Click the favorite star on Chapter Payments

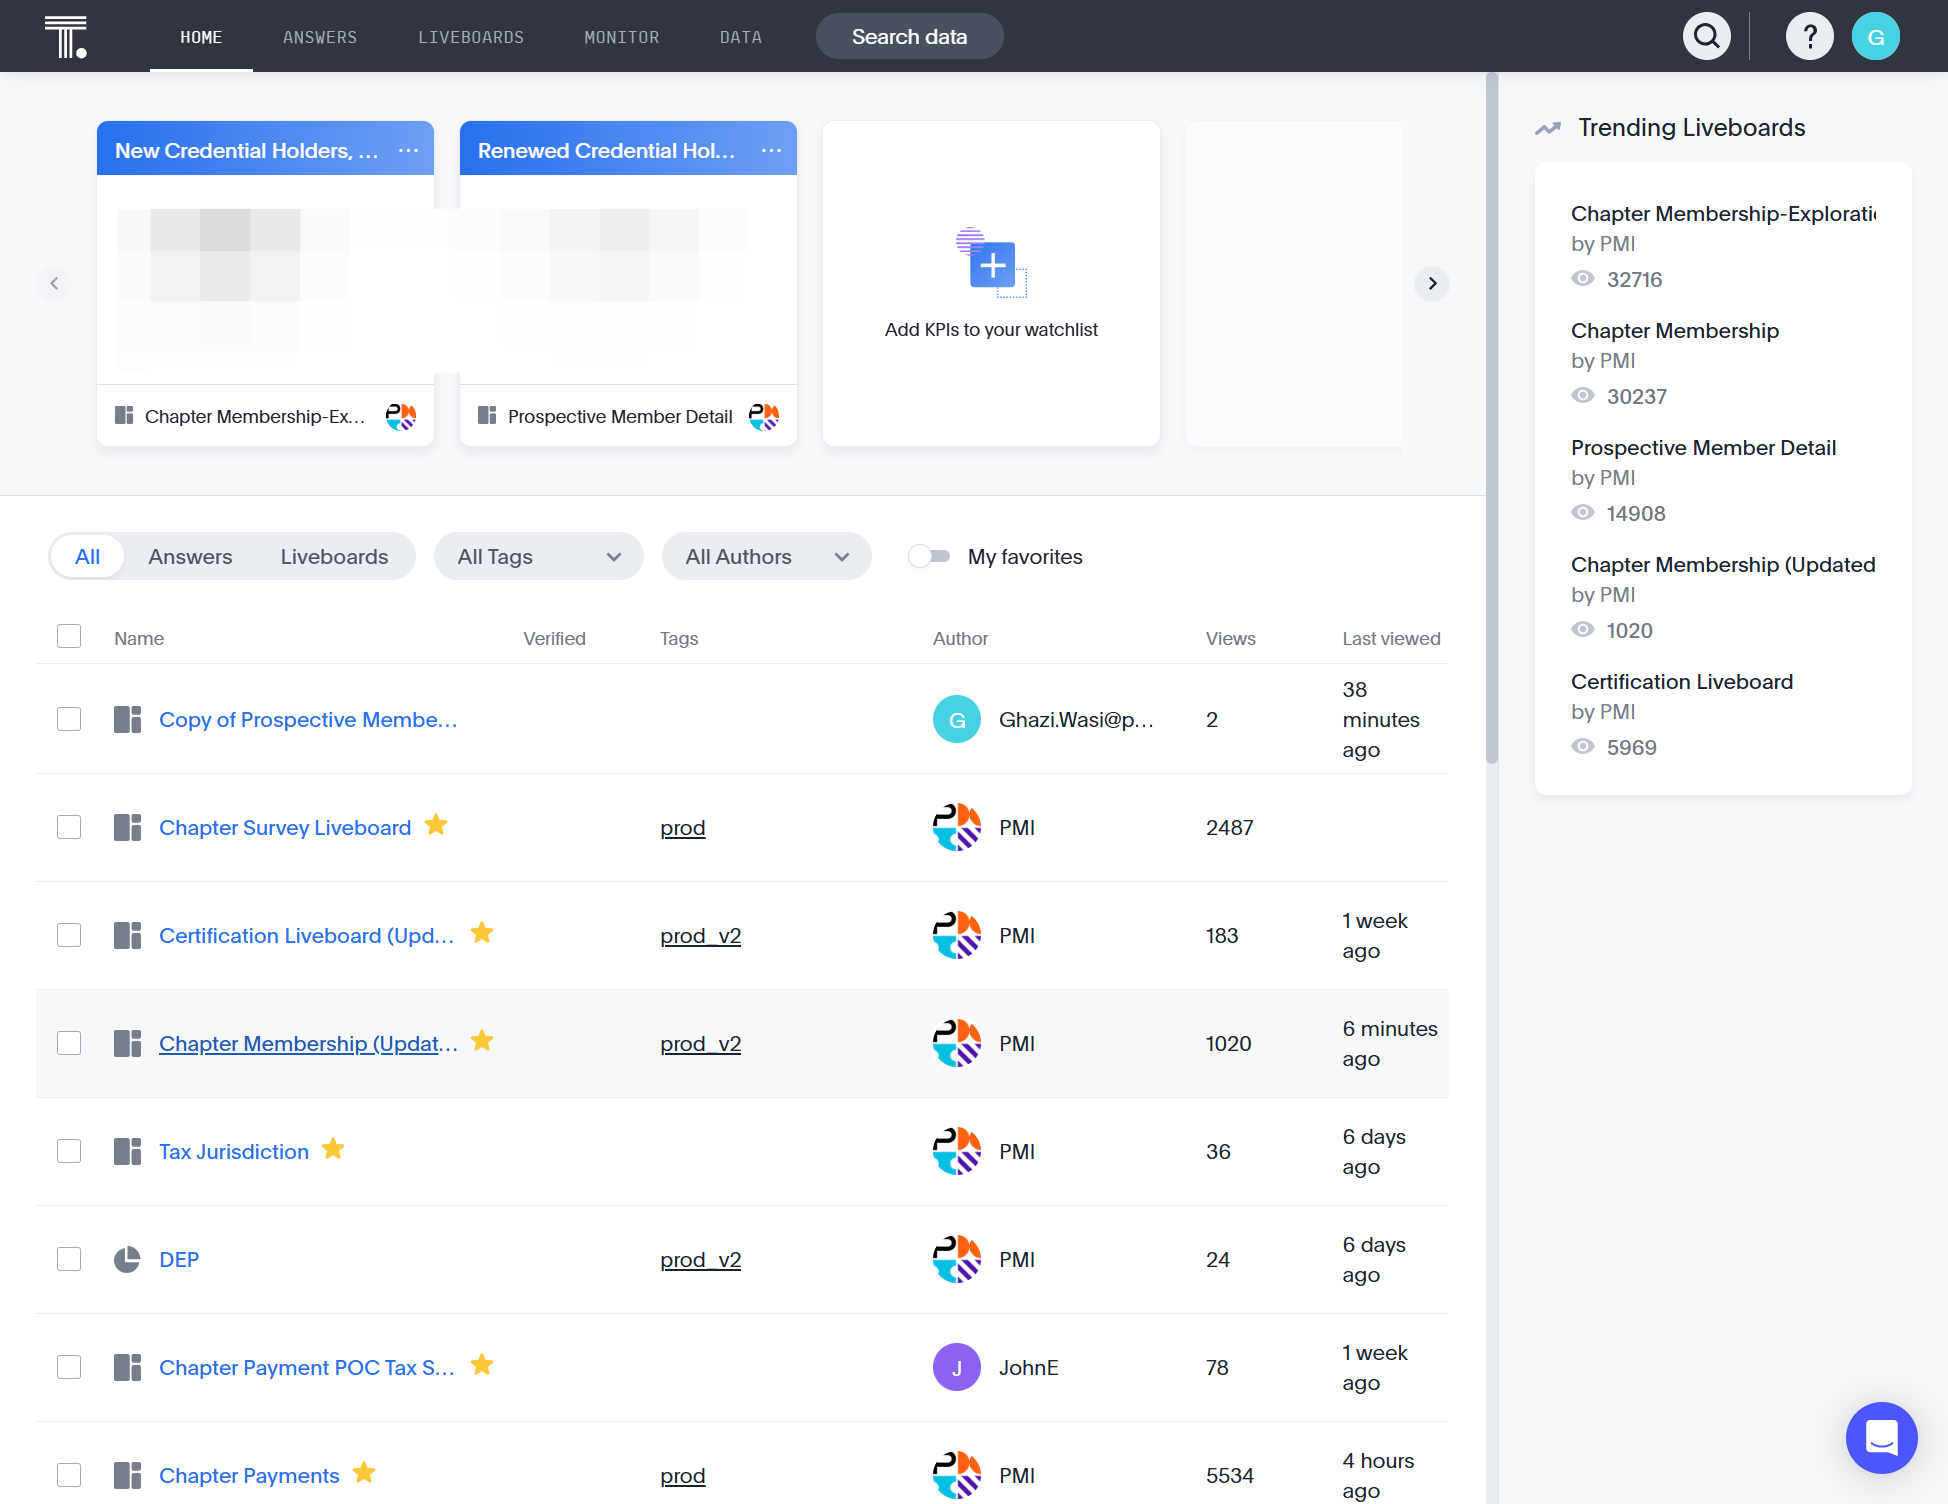pos(364,1473)
